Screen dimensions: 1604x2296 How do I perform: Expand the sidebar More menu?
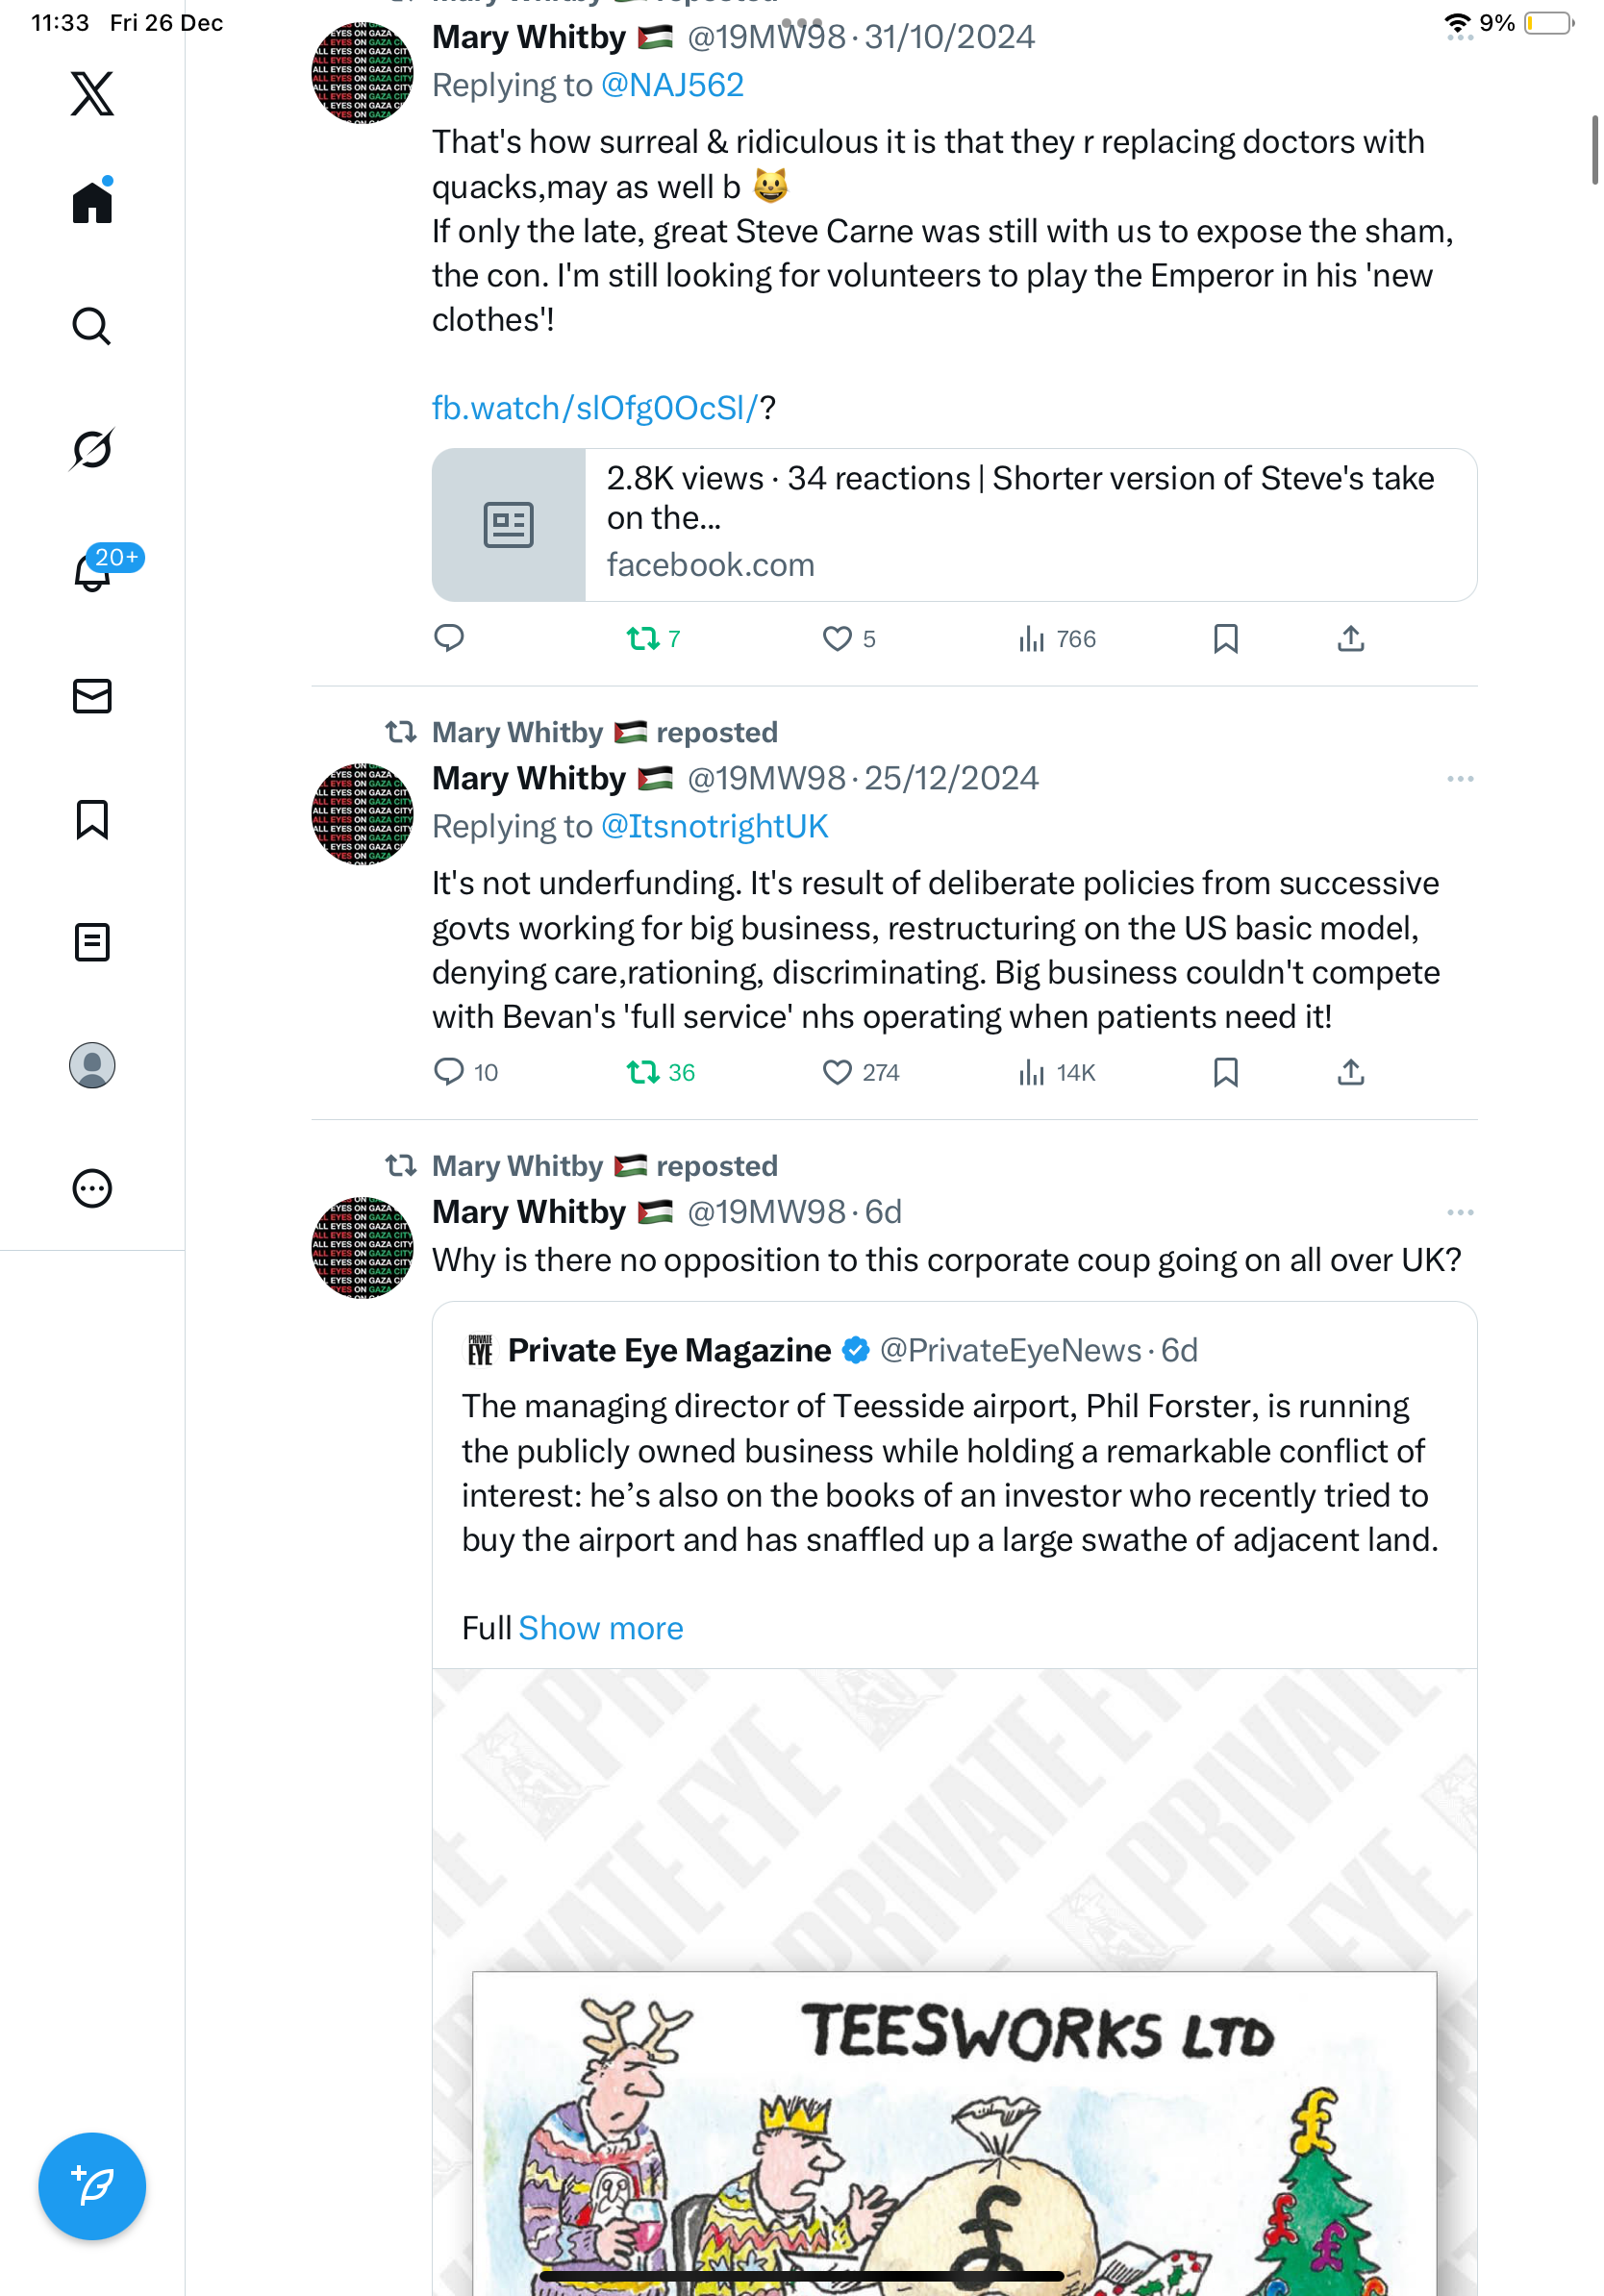pyautogui.click(x=92, y=1189)
